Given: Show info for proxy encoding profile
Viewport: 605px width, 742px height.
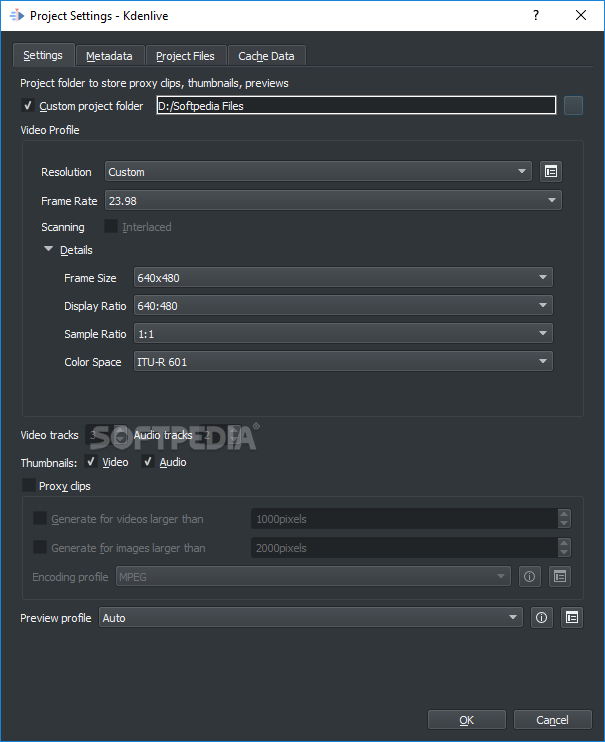Looking at the screenshot, I should [x=529, y=576].
